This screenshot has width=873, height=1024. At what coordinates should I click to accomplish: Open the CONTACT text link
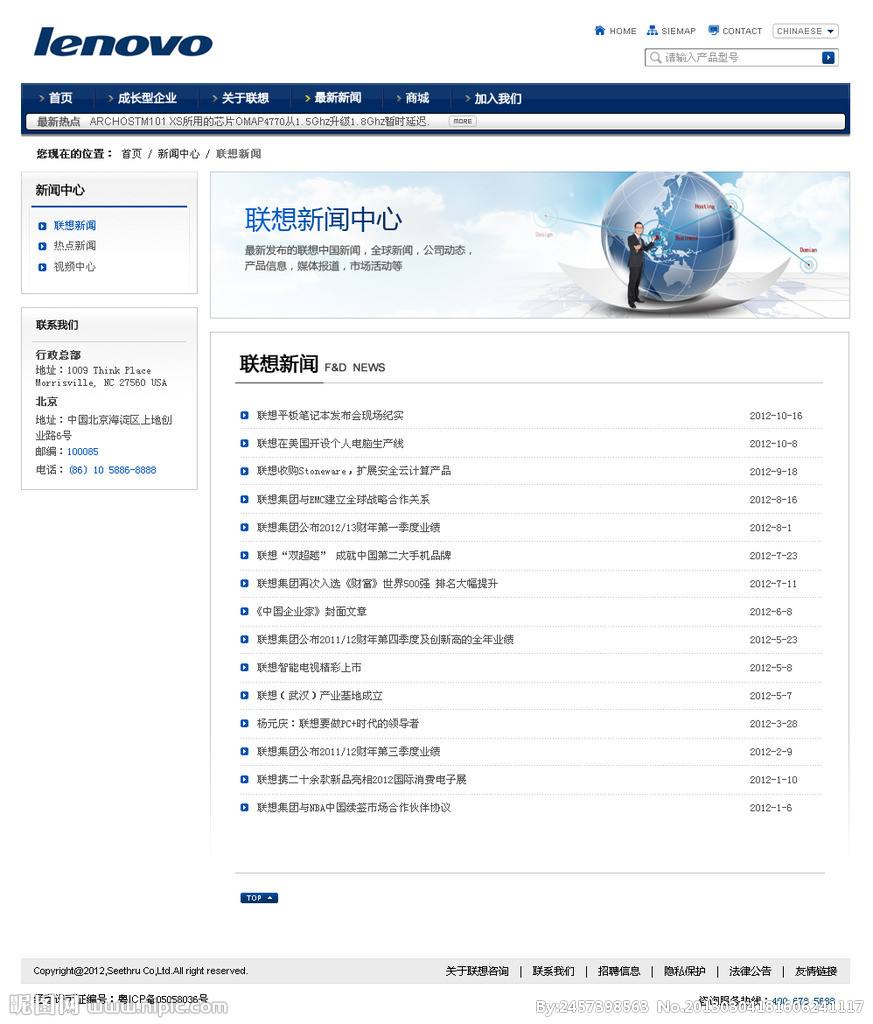click(x=742, y=31)
